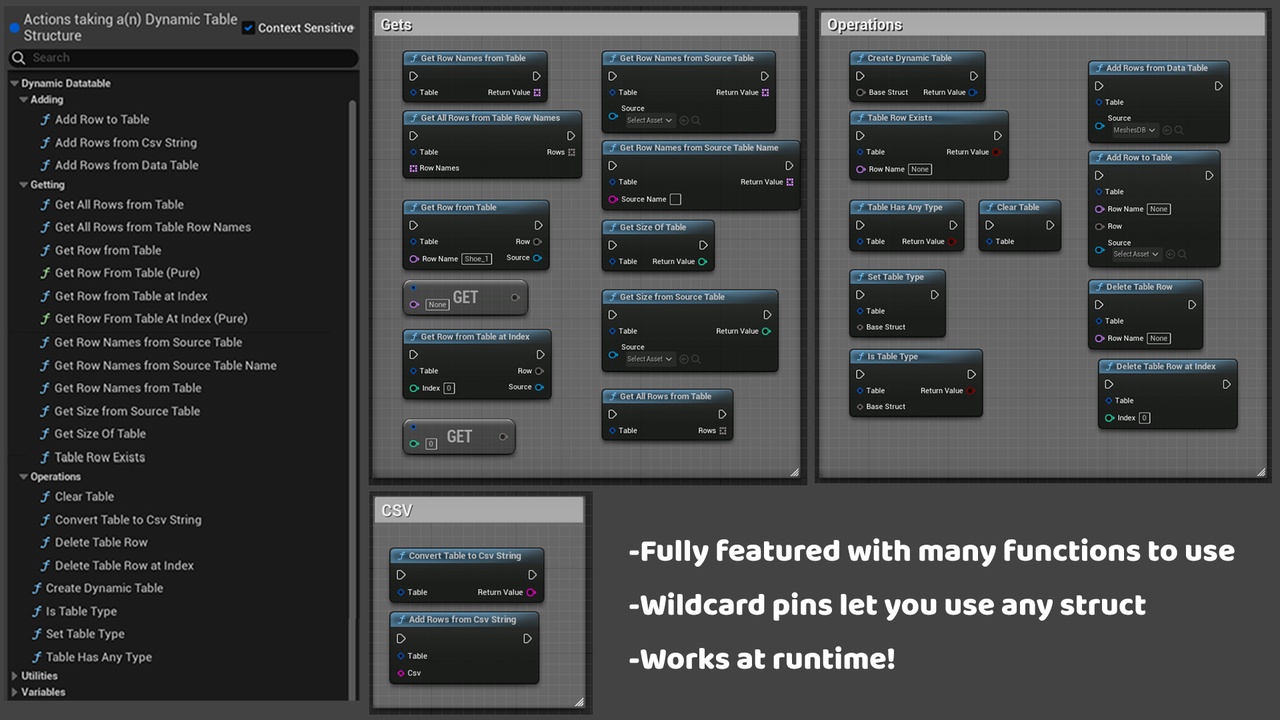Click the red Return Value pin on Table Row Exists
Viewport: 1280px width, 720px height.
[x=996, y=152]
